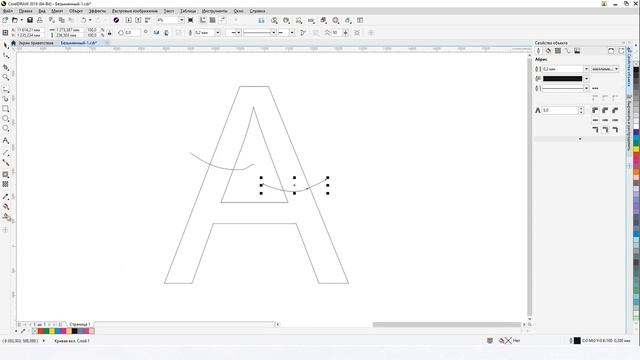The width and height of the screenshot is (640, 360).
Task: Select the Crop tool
Action: (x=6, y=67)
